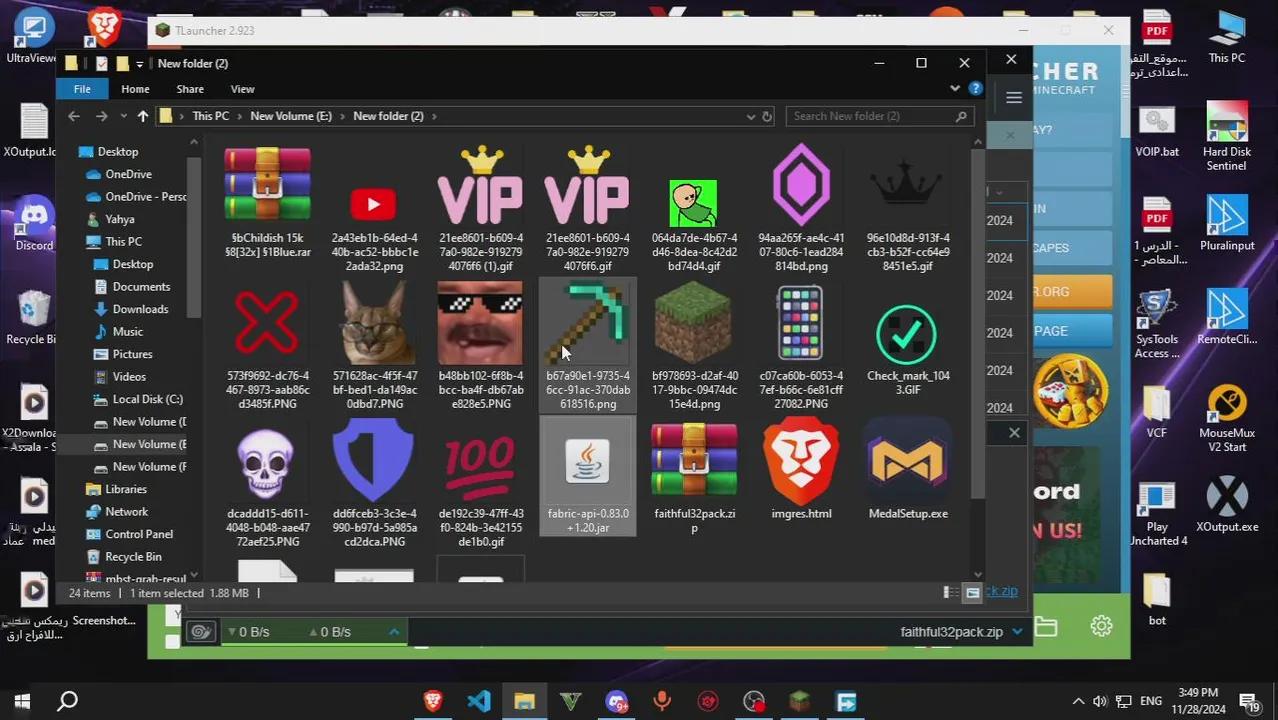Open the TLauncher hamburger menu
Image resolution: width=1278 pixels, height=720 pixels.
click(1014, 98)
